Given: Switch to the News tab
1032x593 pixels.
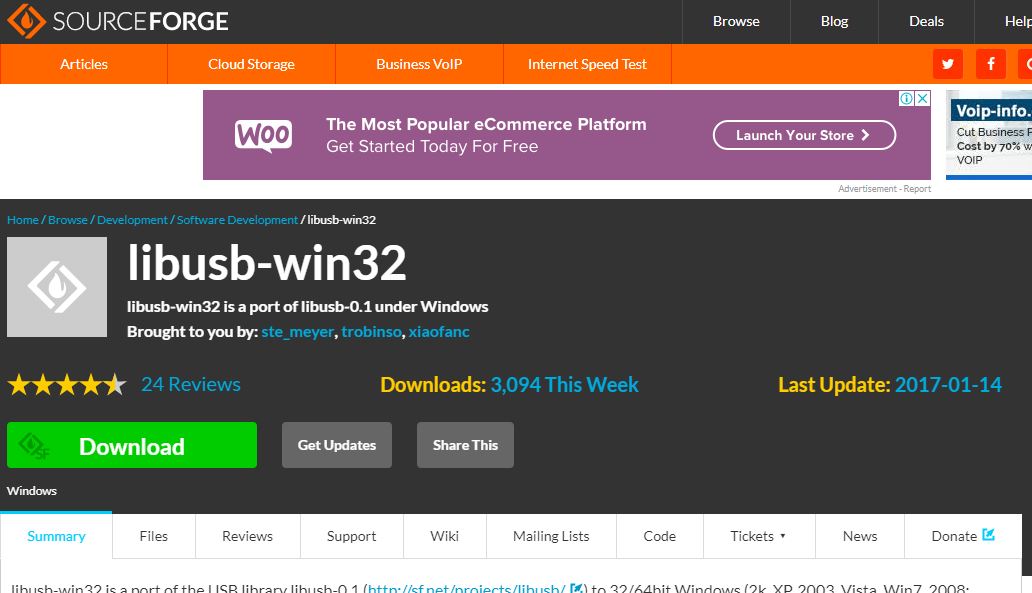Looking at the screenshot, I should [860, 536].
